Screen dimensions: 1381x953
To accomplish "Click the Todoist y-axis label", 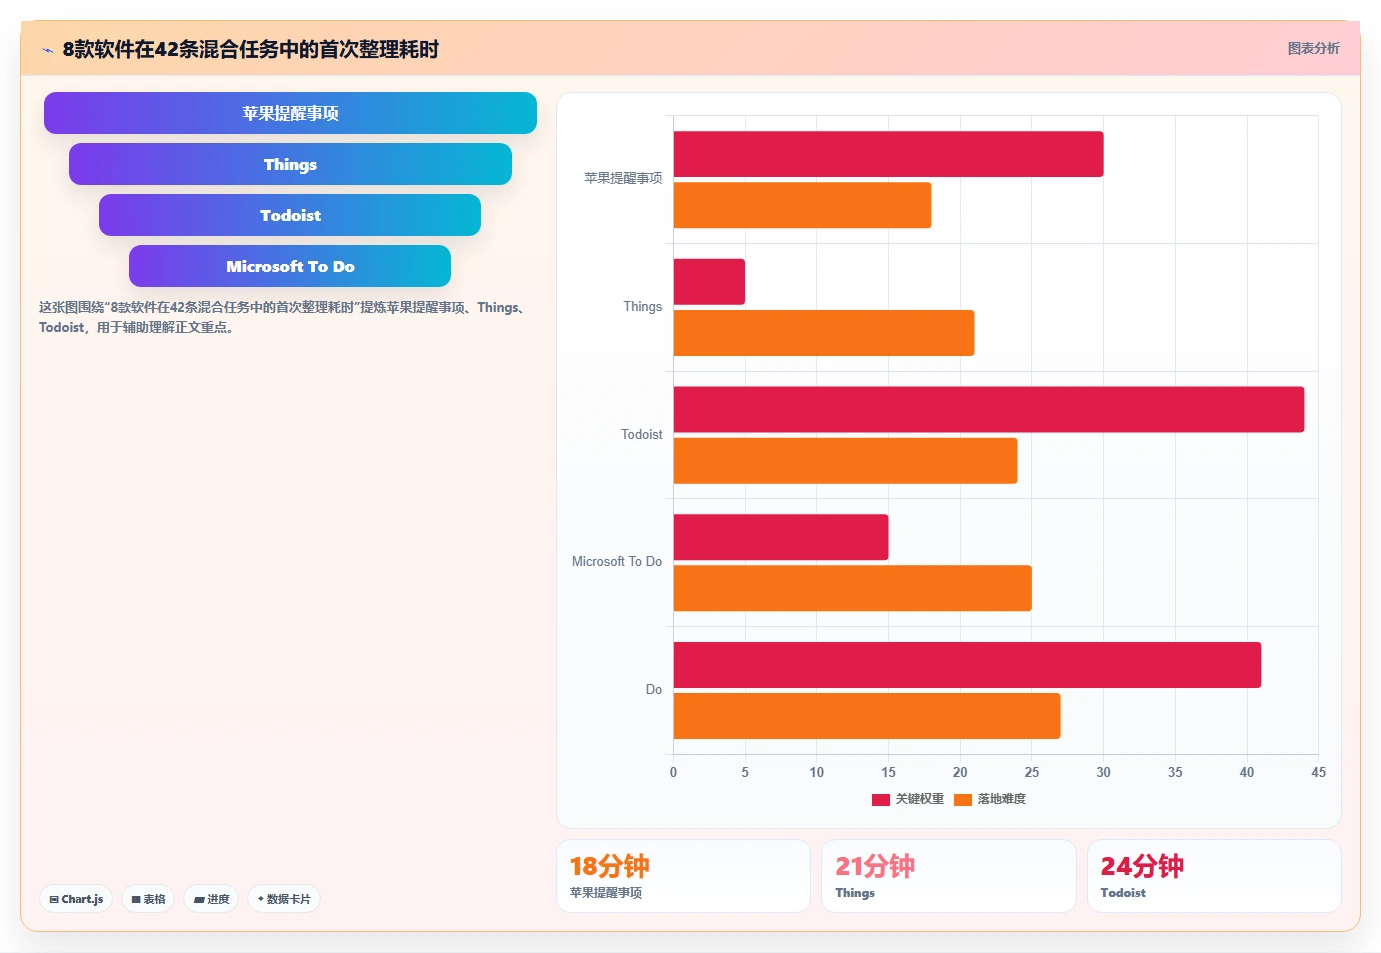I will point(641,434).
